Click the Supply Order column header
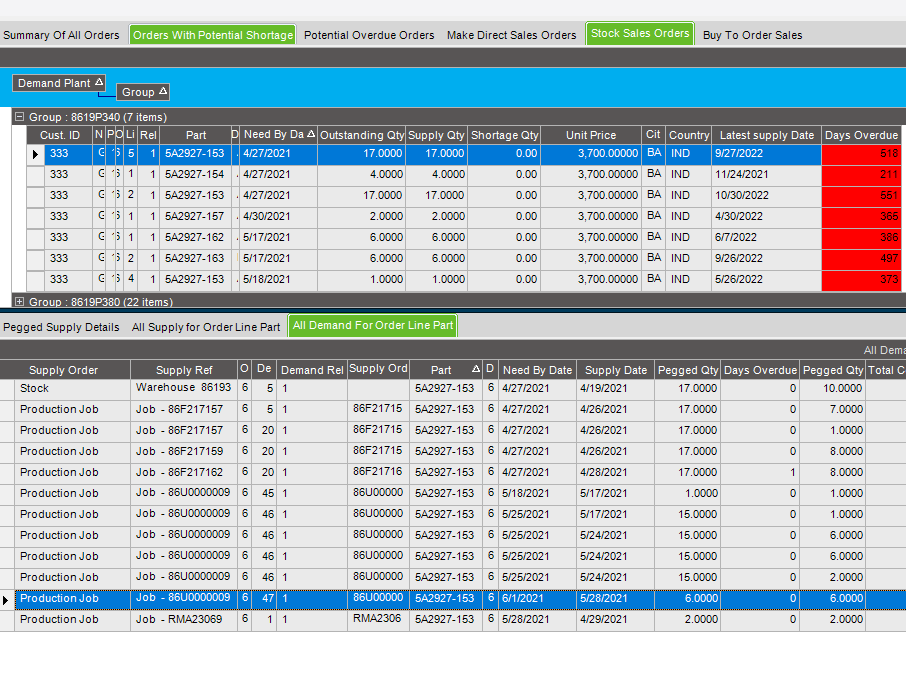 pos(64,370)
